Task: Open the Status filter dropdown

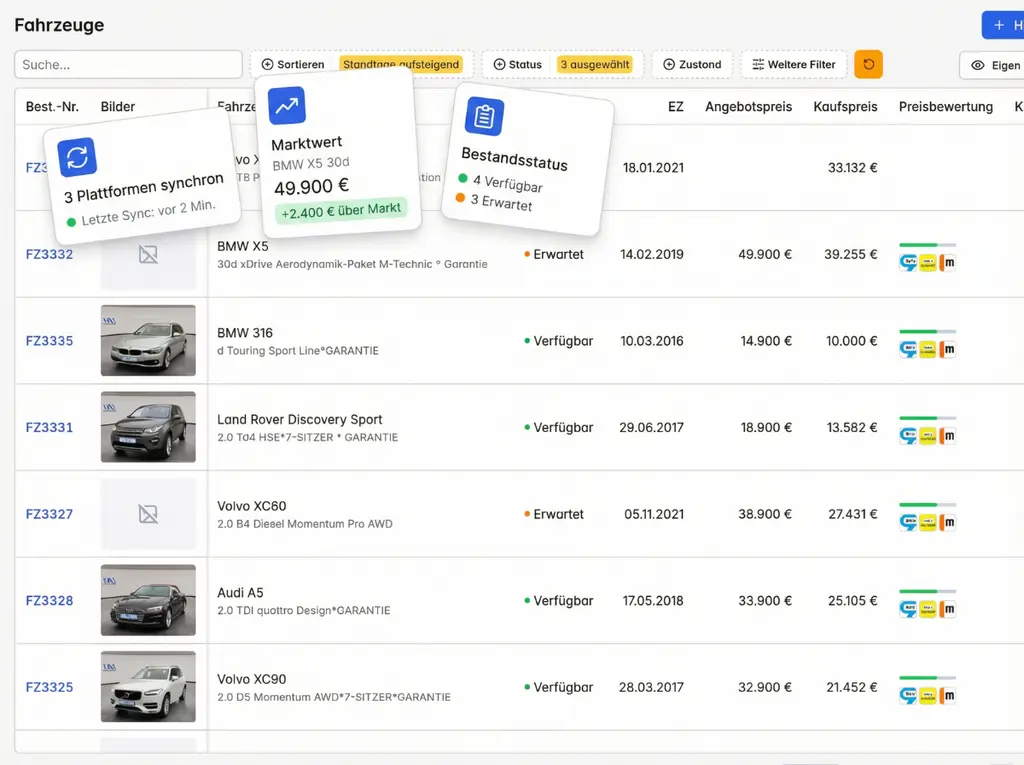Action: pos(517,65)
